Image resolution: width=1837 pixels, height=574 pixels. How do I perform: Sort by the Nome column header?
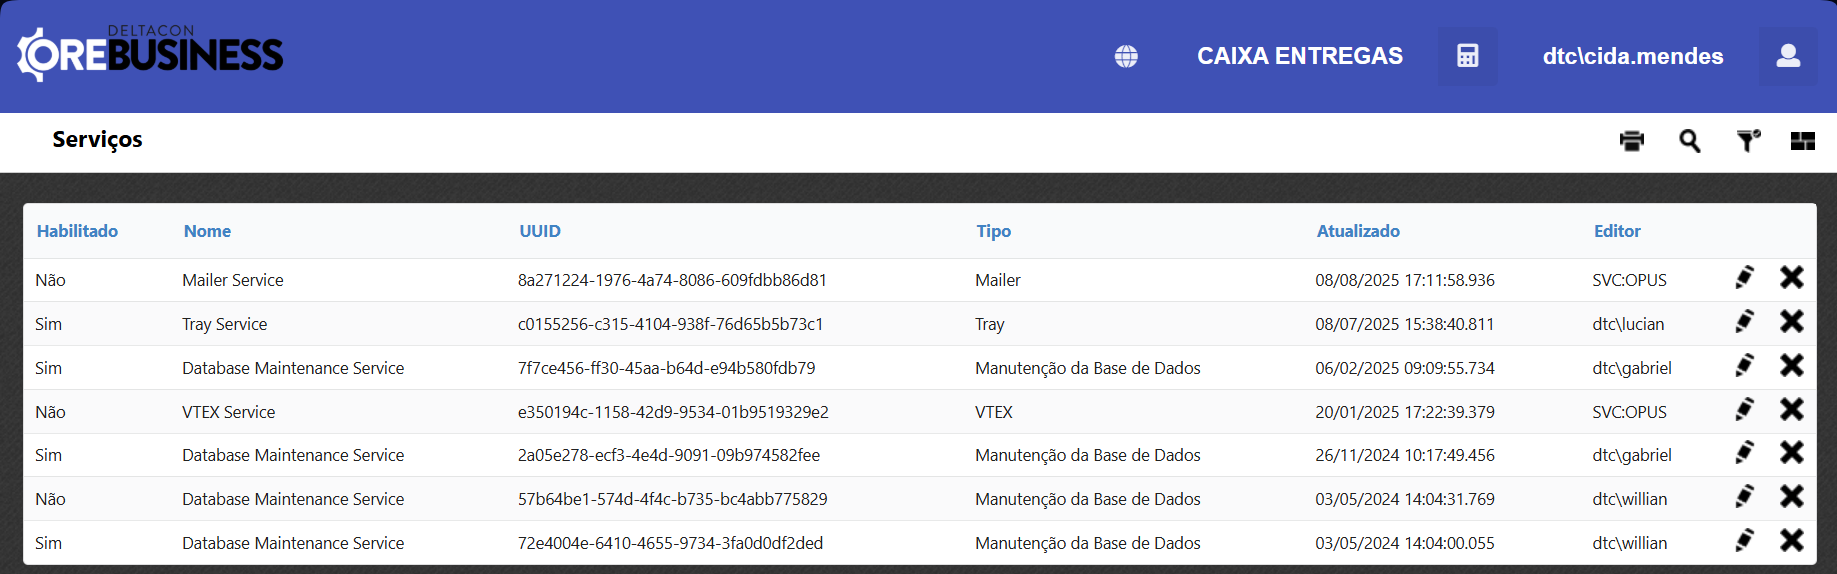click(207, 231)
